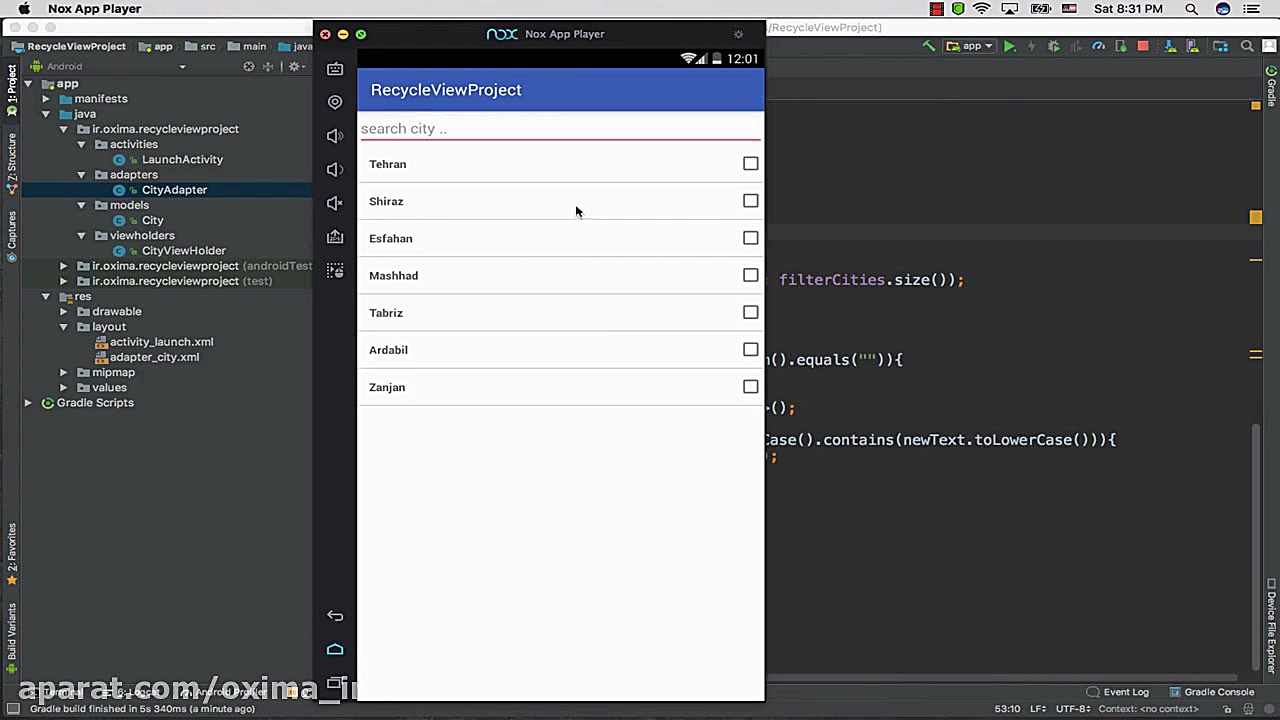Check the Shiraz checkbox

pos(751,201)
